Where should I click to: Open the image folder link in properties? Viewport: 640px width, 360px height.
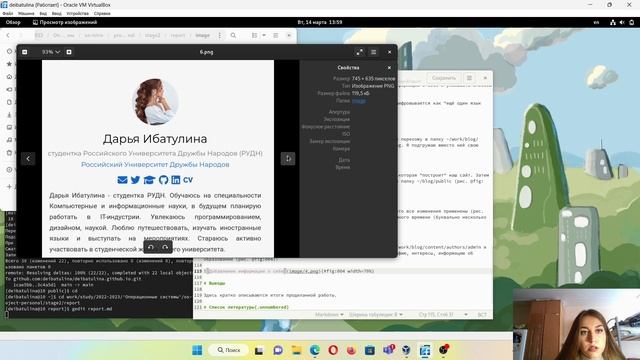click(x=359, y=101)
